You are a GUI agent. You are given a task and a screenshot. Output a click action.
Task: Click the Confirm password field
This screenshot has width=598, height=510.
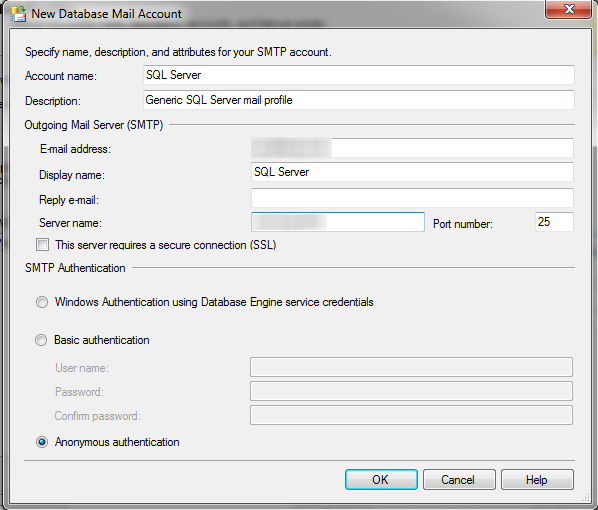click(x=411, y=415)
